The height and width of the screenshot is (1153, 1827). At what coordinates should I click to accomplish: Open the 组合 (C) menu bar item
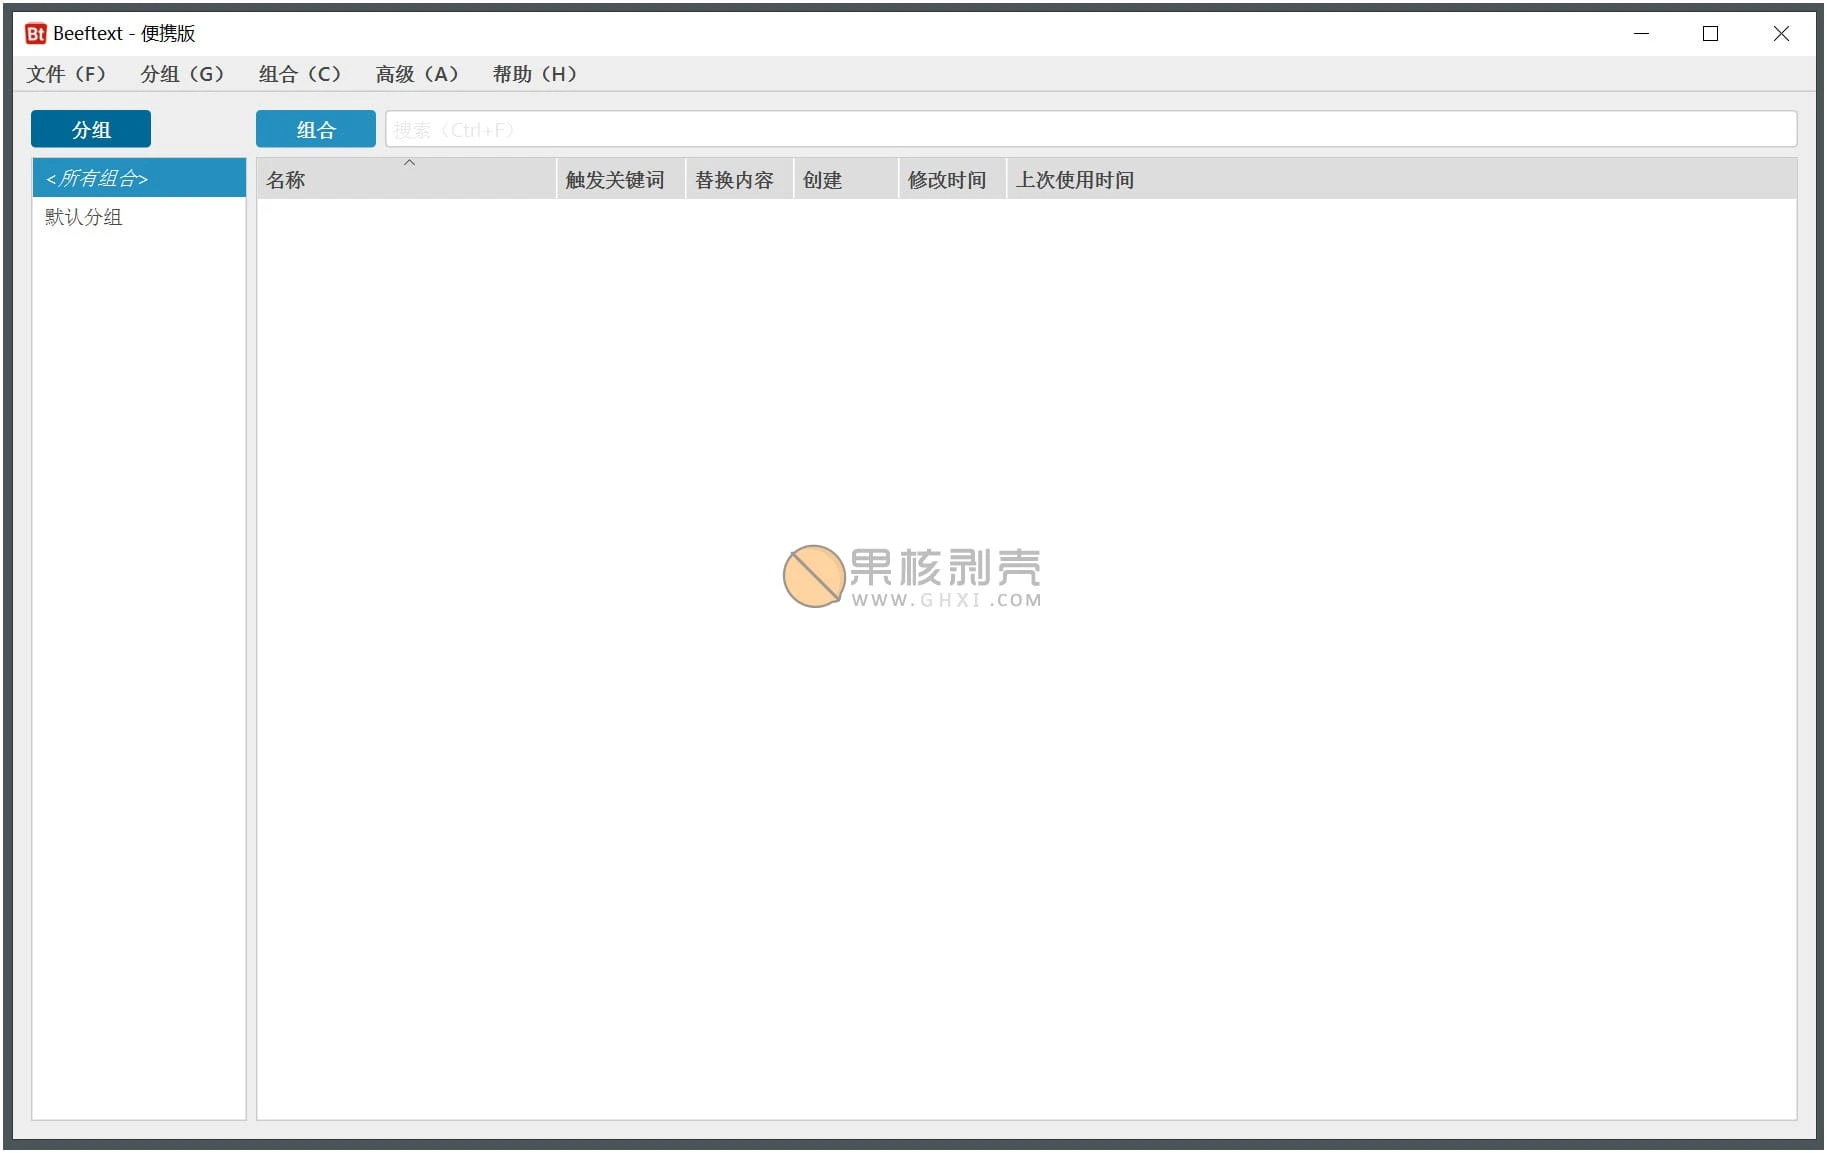tap(300, 74)
